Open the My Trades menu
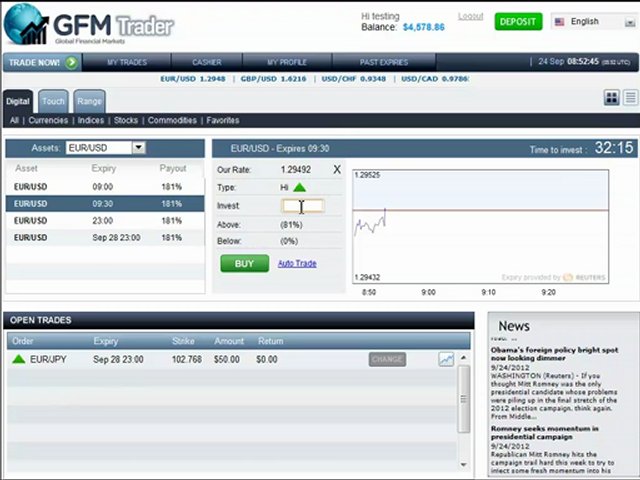The width and height of the screenshot is (640, 480). pyautogui.click(x=127, y=62)
